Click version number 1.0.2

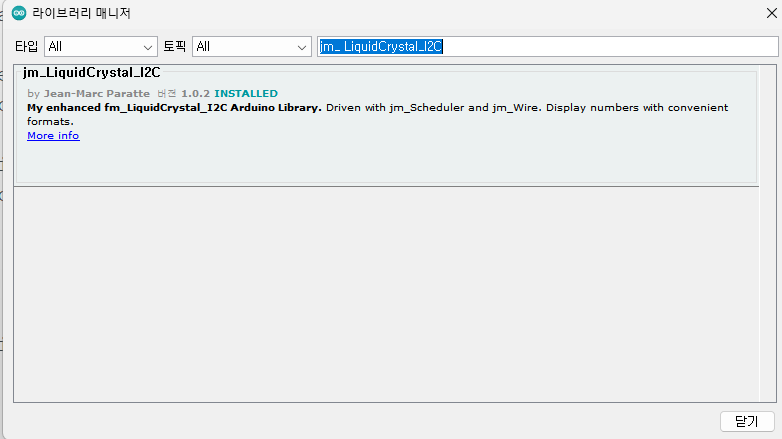(195, 94)
